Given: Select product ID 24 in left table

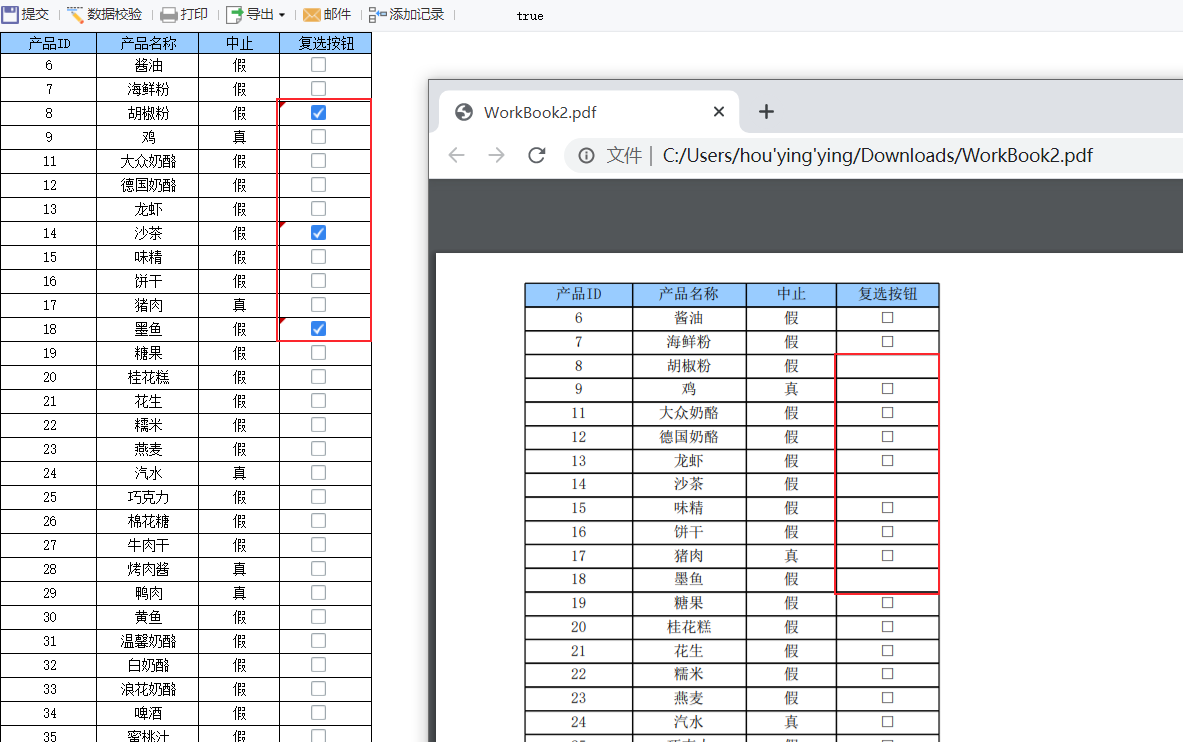Looking at the screenshot, I should [x=49, y=473].
